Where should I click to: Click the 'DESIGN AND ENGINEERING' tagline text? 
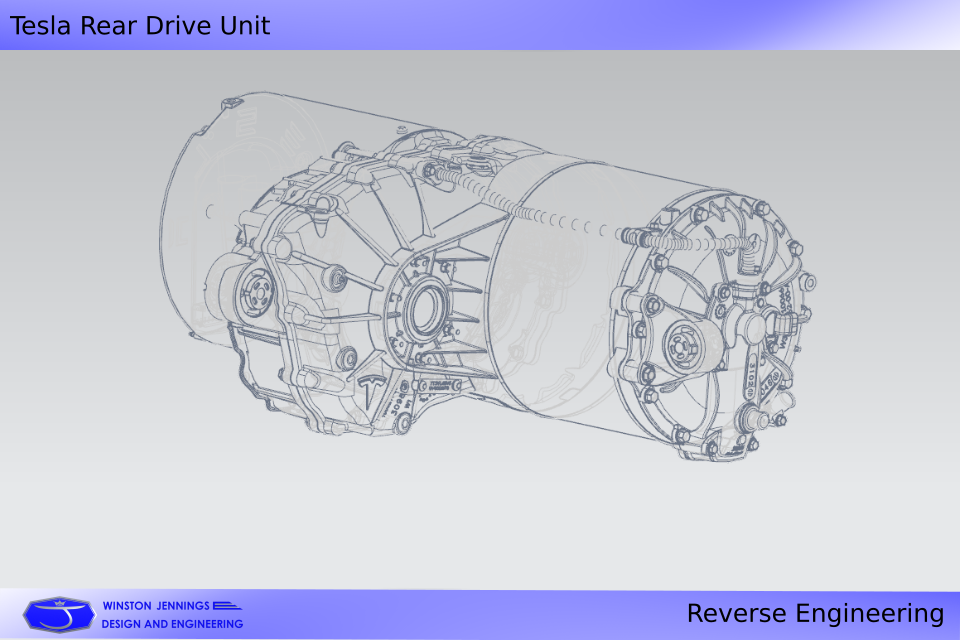172,624
